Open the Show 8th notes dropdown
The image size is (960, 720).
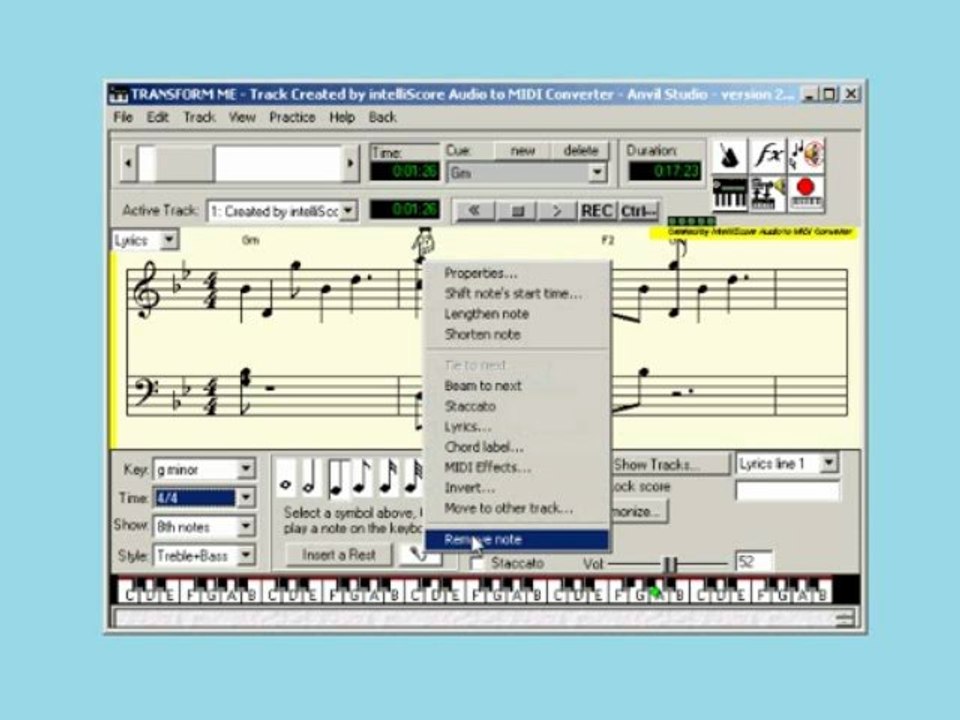[x=246, y=527]
